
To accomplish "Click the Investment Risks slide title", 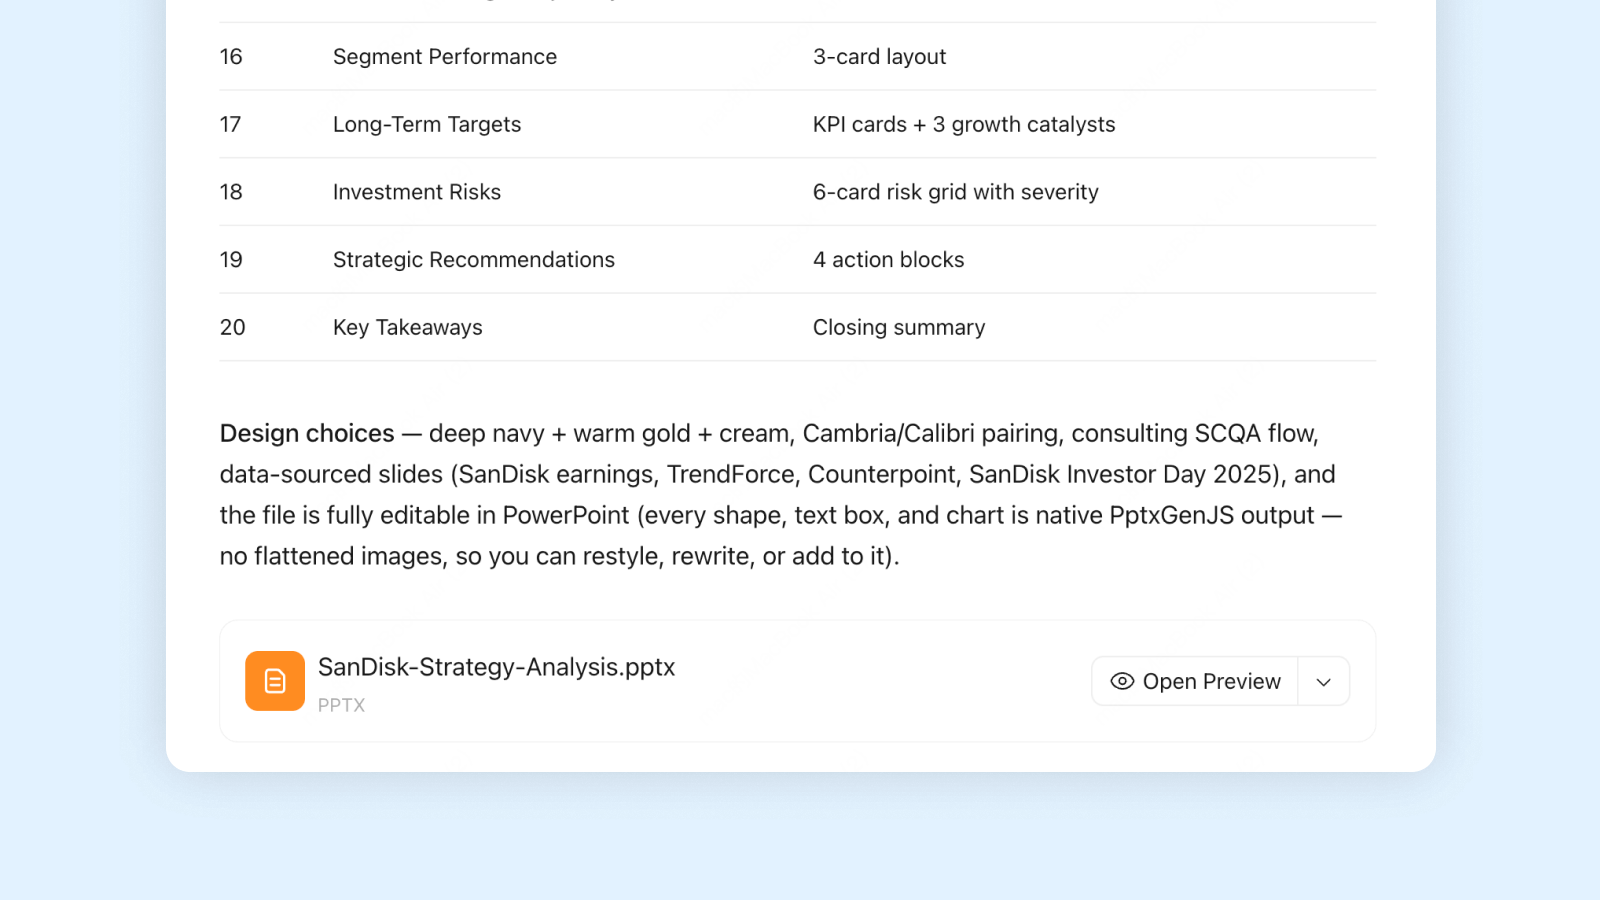I will pos(417,192).
